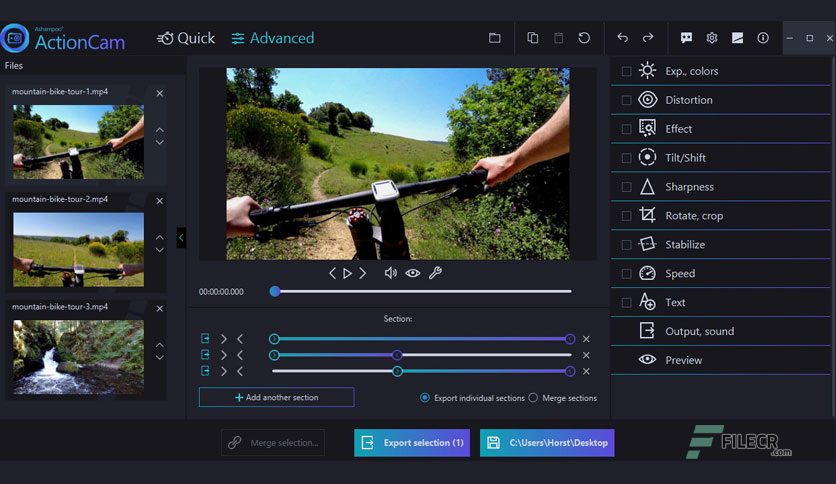Click the C:\Users\Horst\Desktop output path button

547,442
